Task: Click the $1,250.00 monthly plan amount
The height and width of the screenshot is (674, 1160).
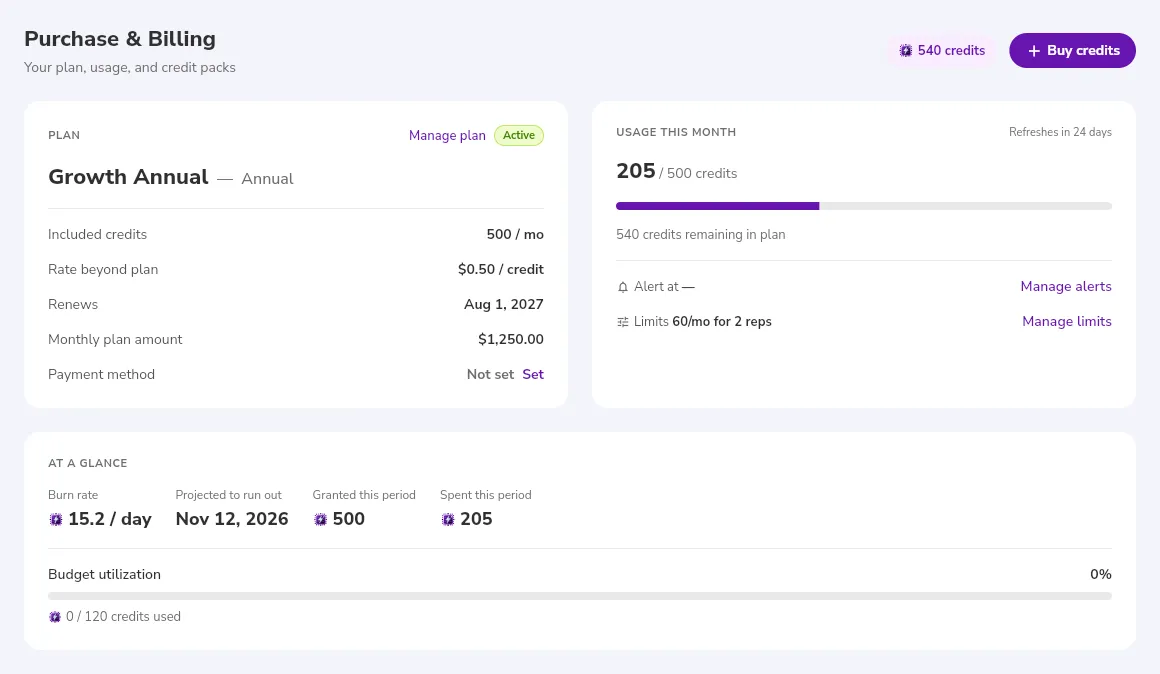Action: pos(510,340)
